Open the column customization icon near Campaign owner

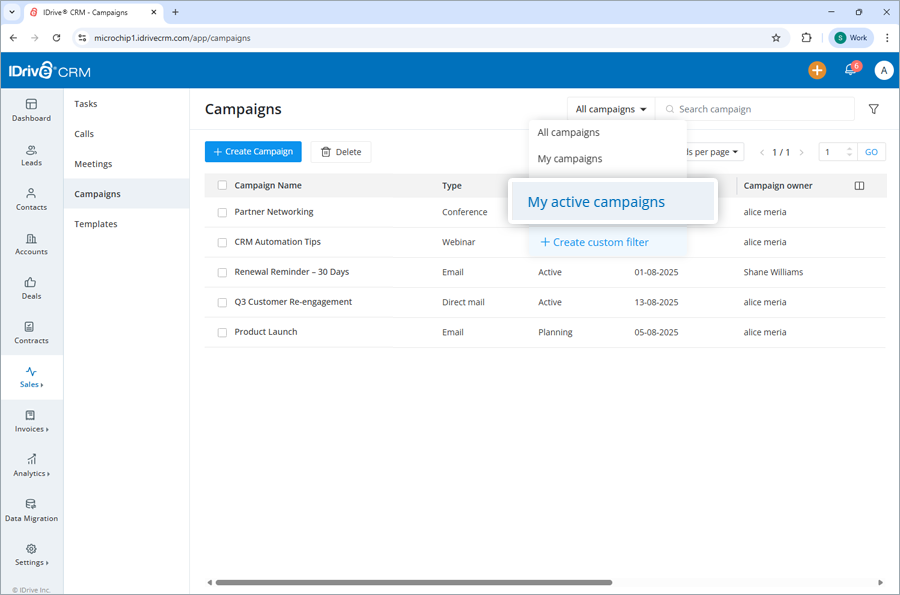859,185
